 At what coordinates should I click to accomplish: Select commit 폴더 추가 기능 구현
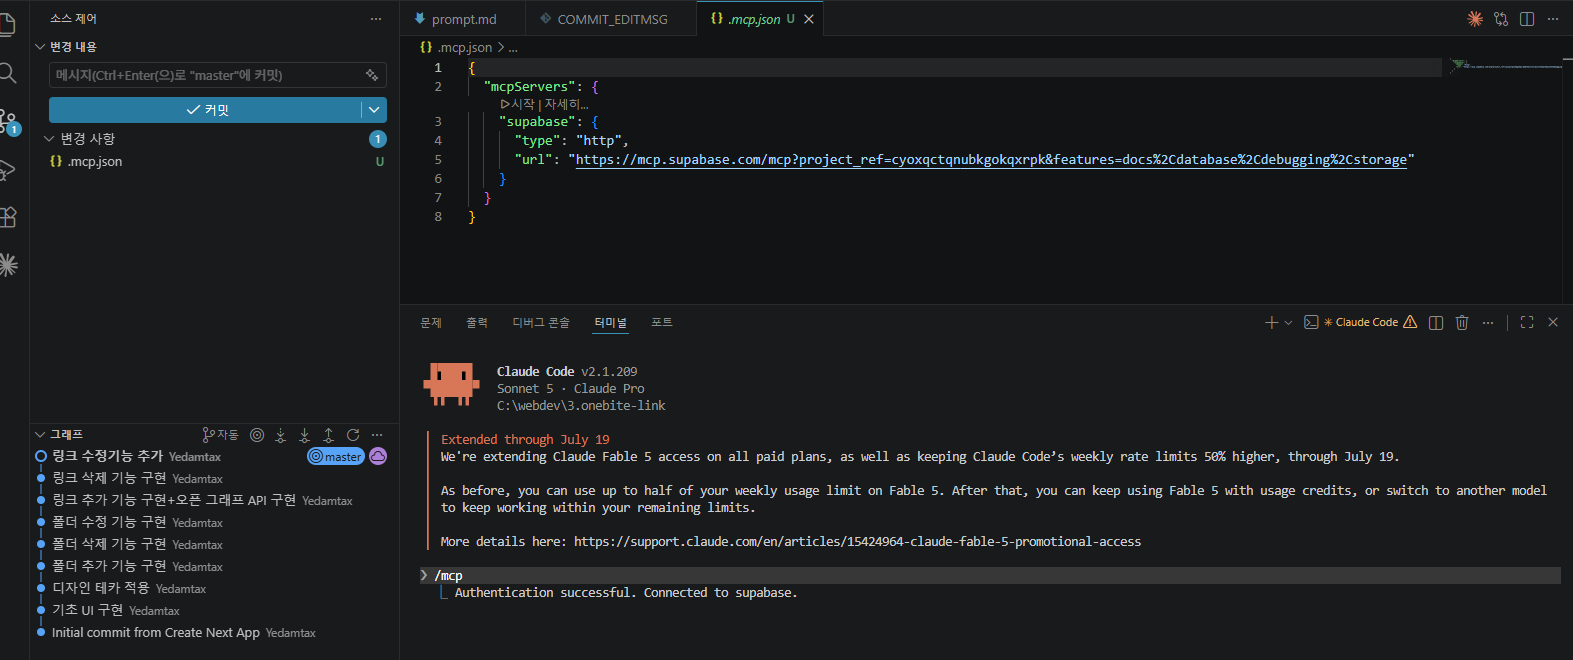(x=109, y=566)
